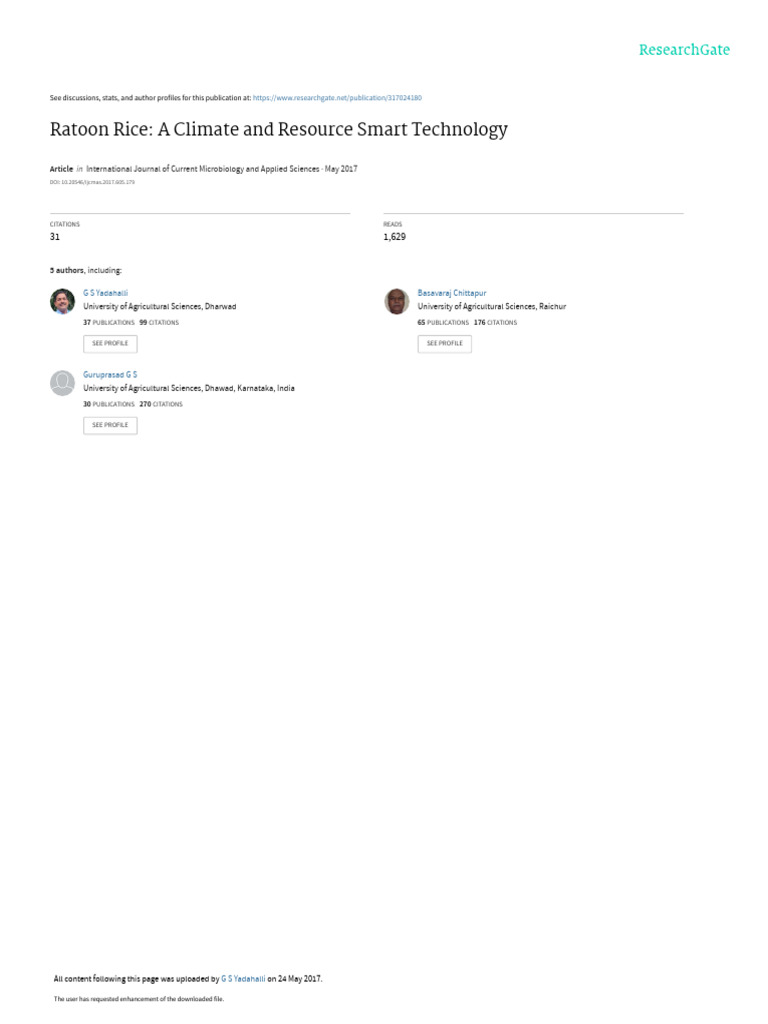Click Guruprasad G S placeholder avatar icon
Image resolution: width=768 pixels, height=1024 pixels.
click(x=63, y=383)
